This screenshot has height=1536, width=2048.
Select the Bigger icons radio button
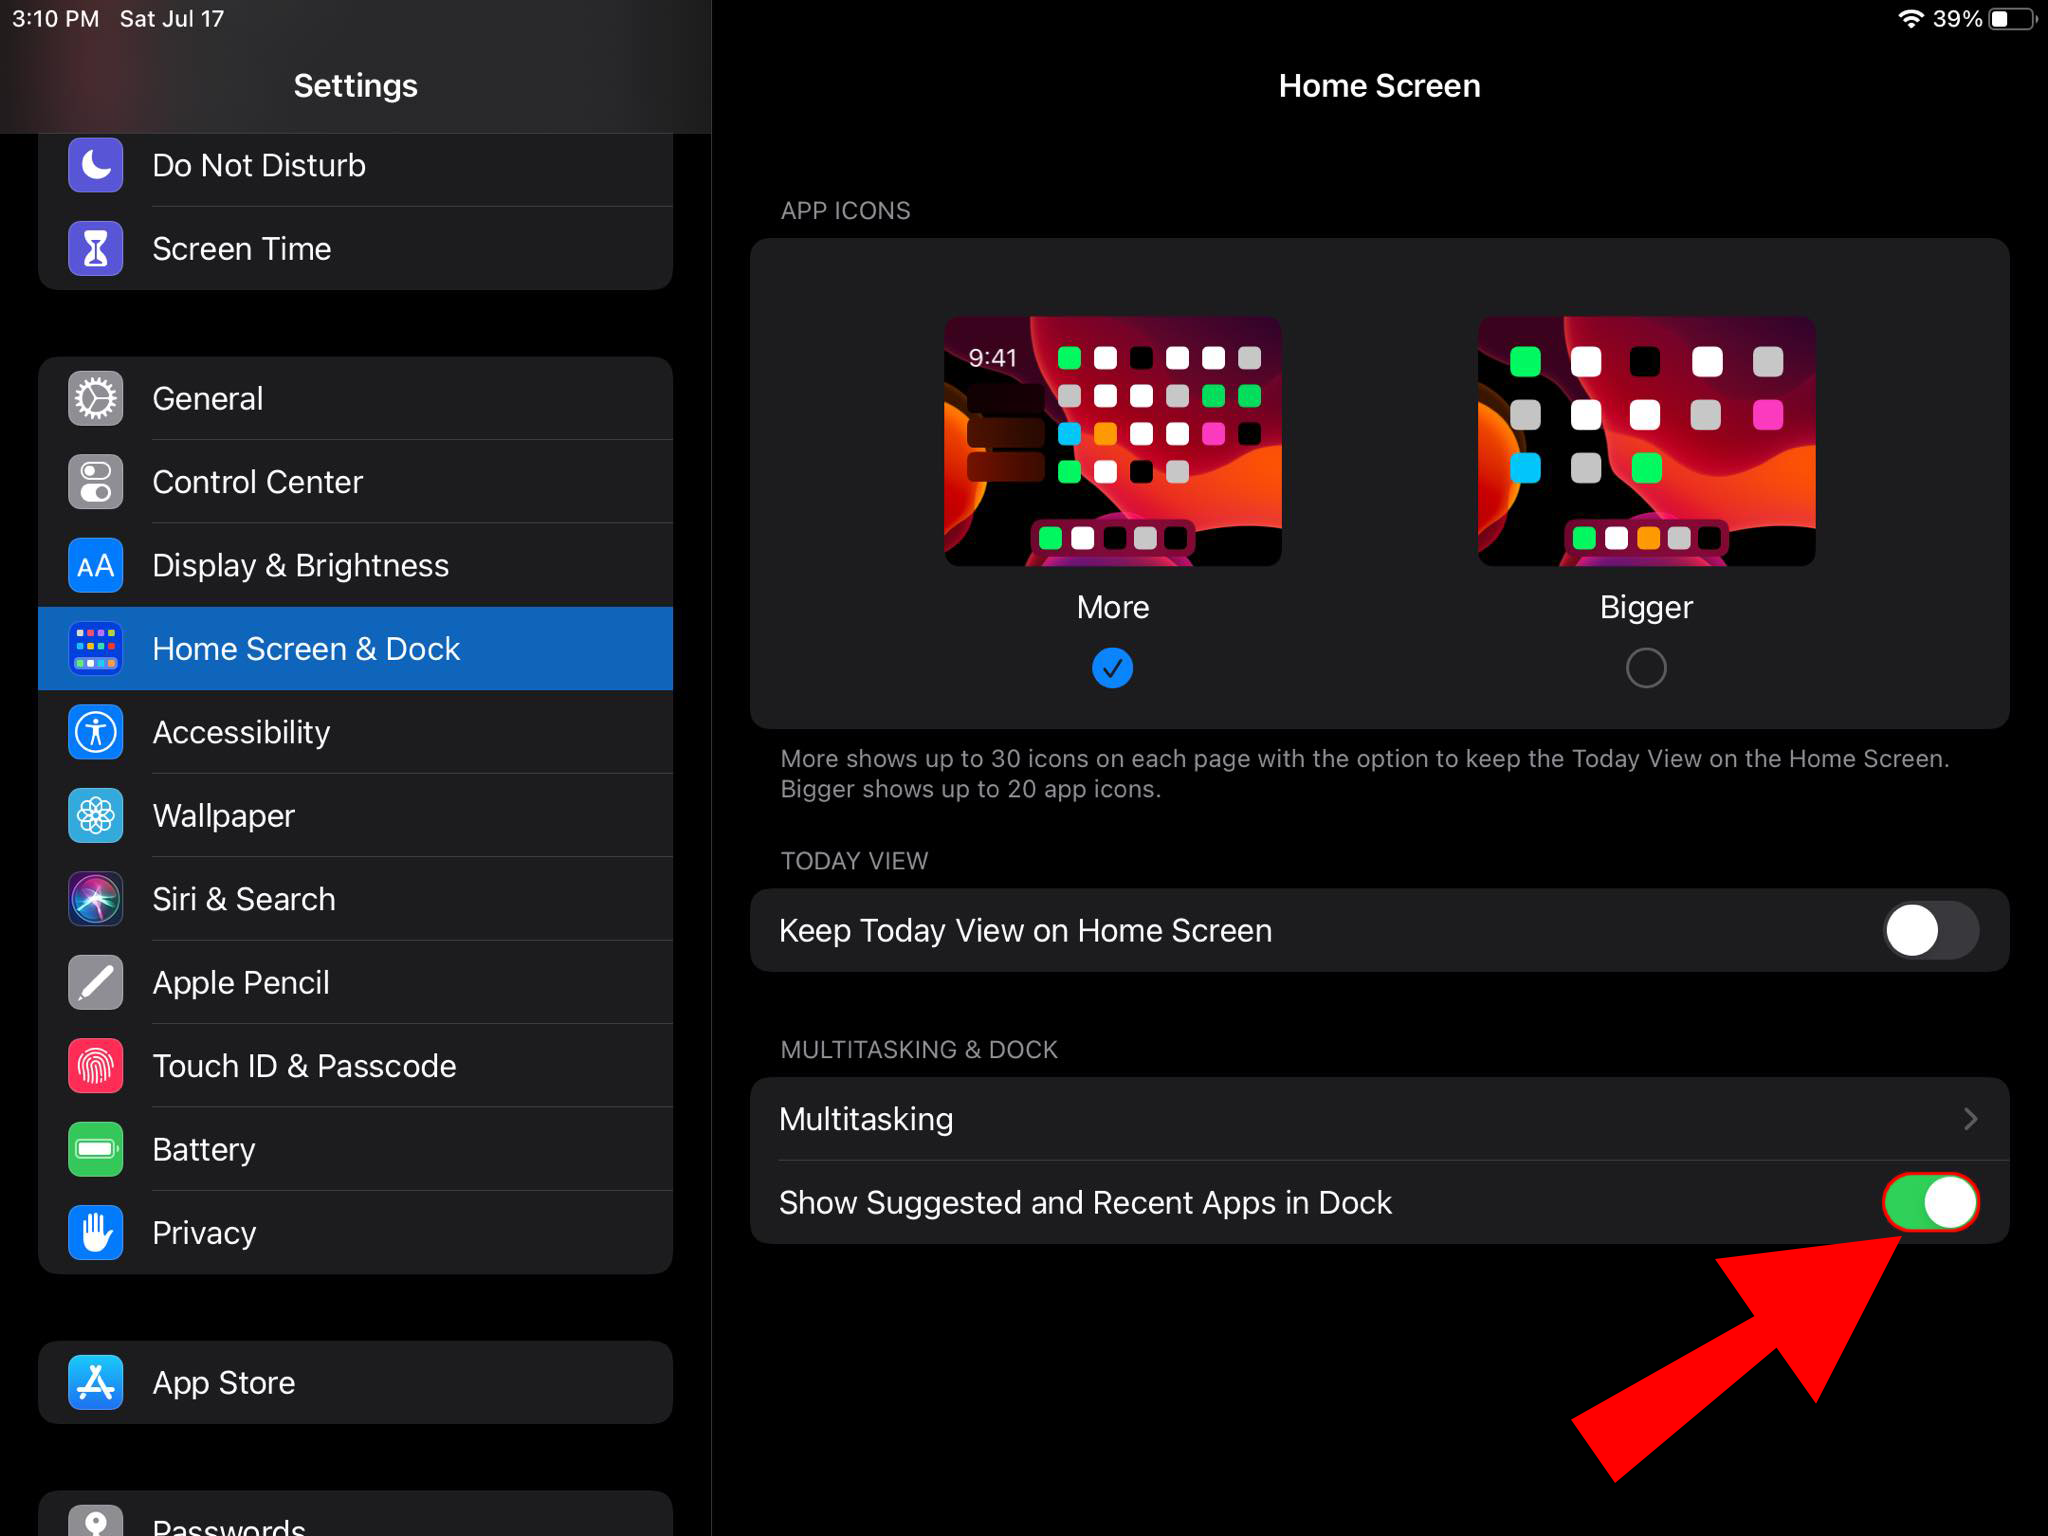pos(1646,668)
